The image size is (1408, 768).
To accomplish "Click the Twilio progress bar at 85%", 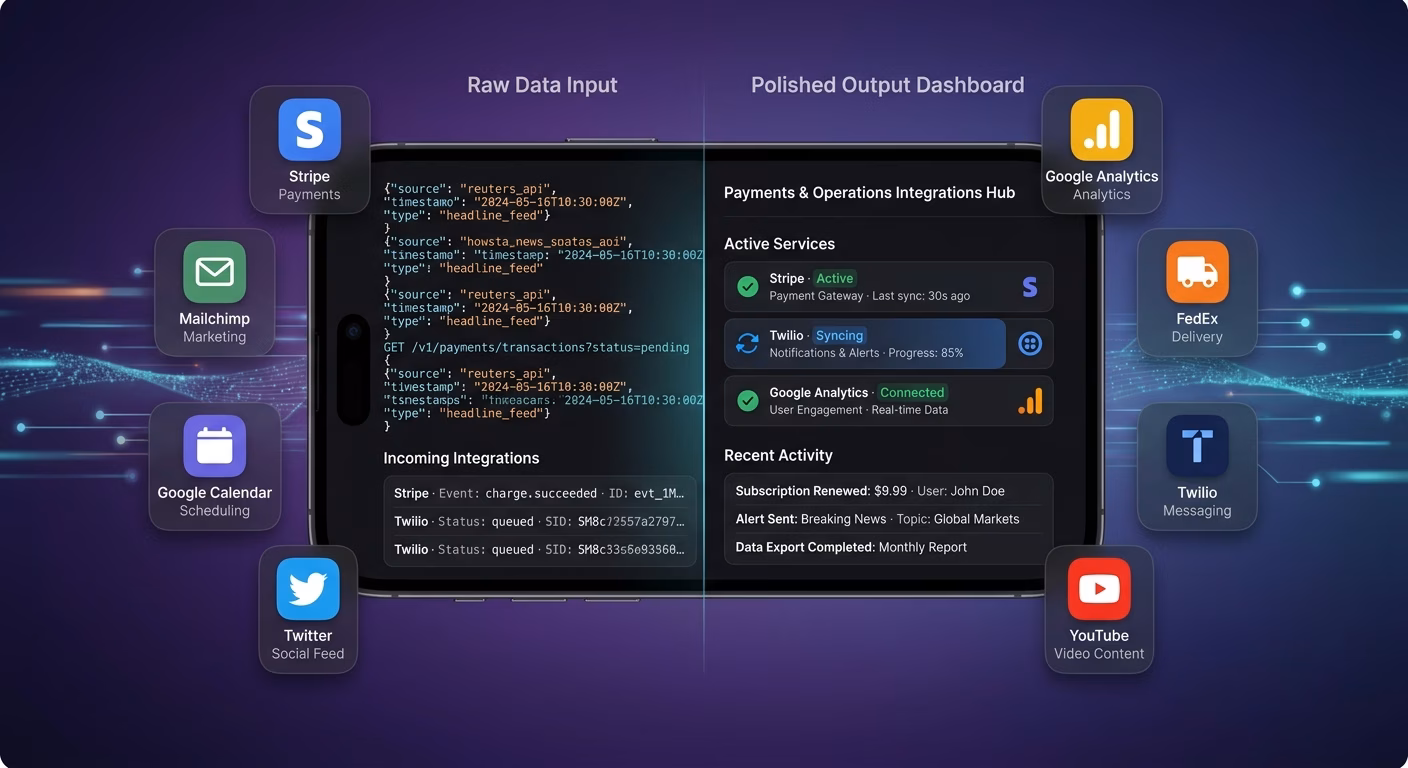I will coord(865,344).
